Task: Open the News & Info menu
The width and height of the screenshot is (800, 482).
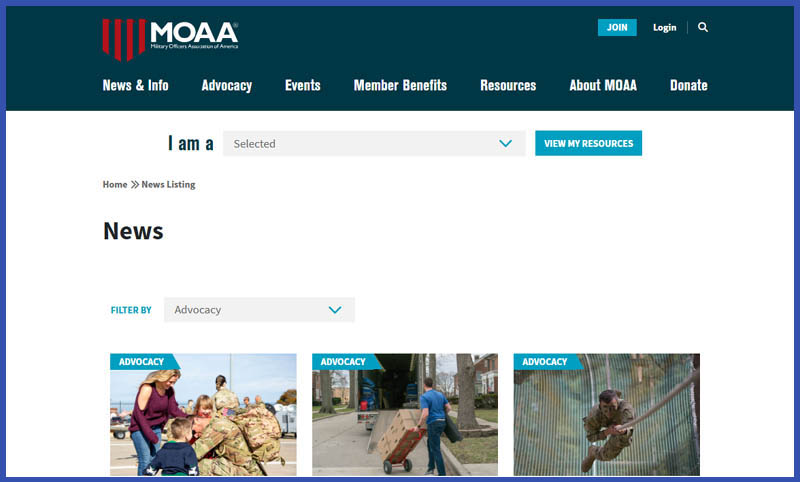Action: (x=135, y=85)
